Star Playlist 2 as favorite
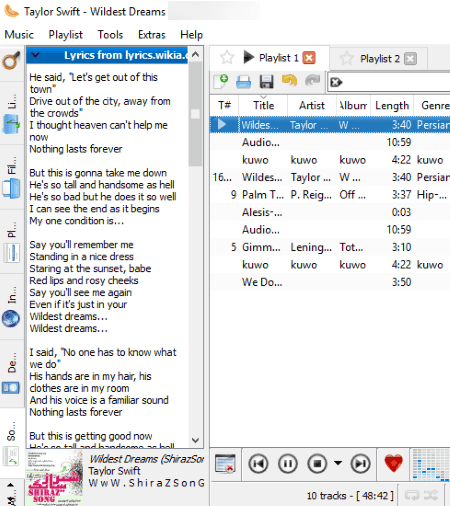The height and width of the screenshot is (506, 450). [346, 58]
